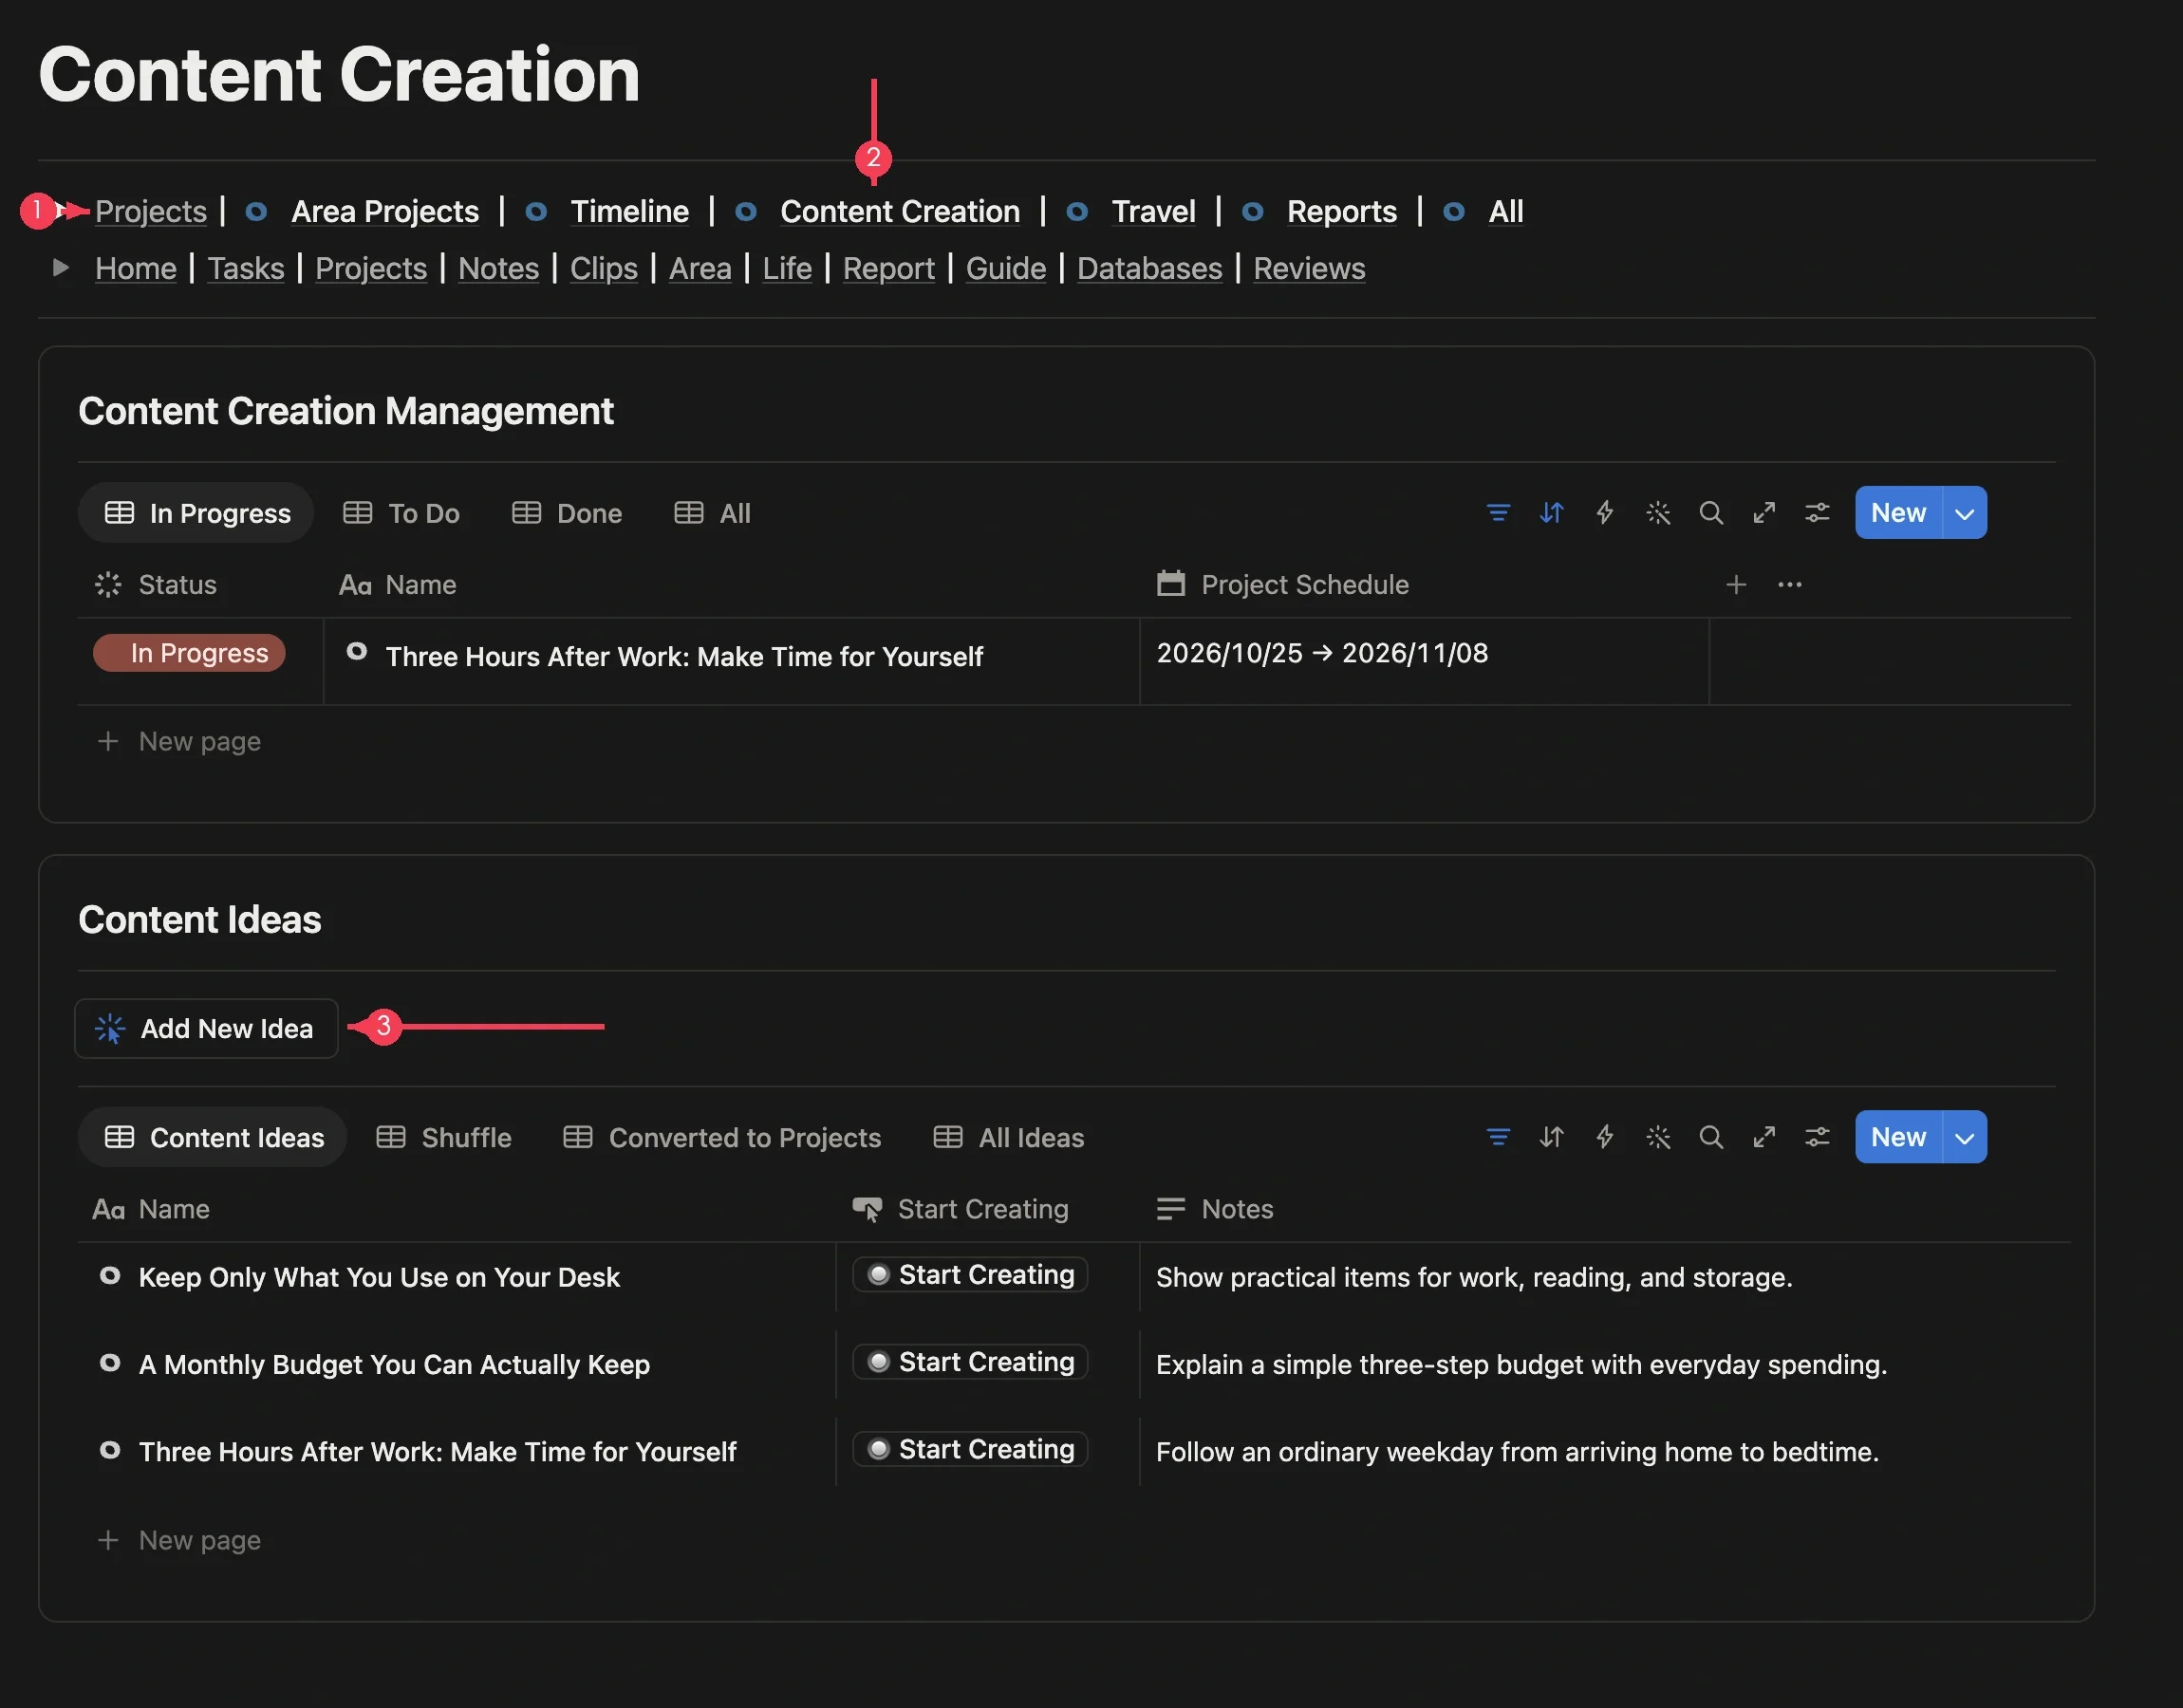Open settings sliders icon in Content Ideas toolbar
2183x1708 pixels.
(1817, 1137)
